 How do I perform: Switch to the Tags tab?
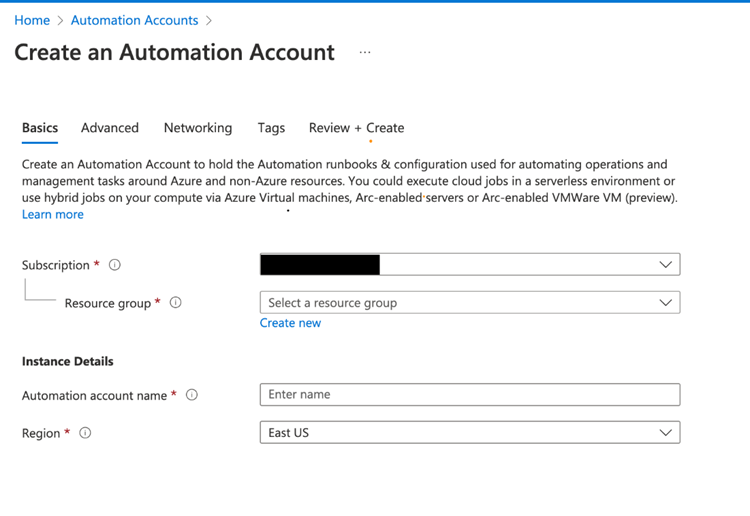pyautogui.click(x=271, y=128)
